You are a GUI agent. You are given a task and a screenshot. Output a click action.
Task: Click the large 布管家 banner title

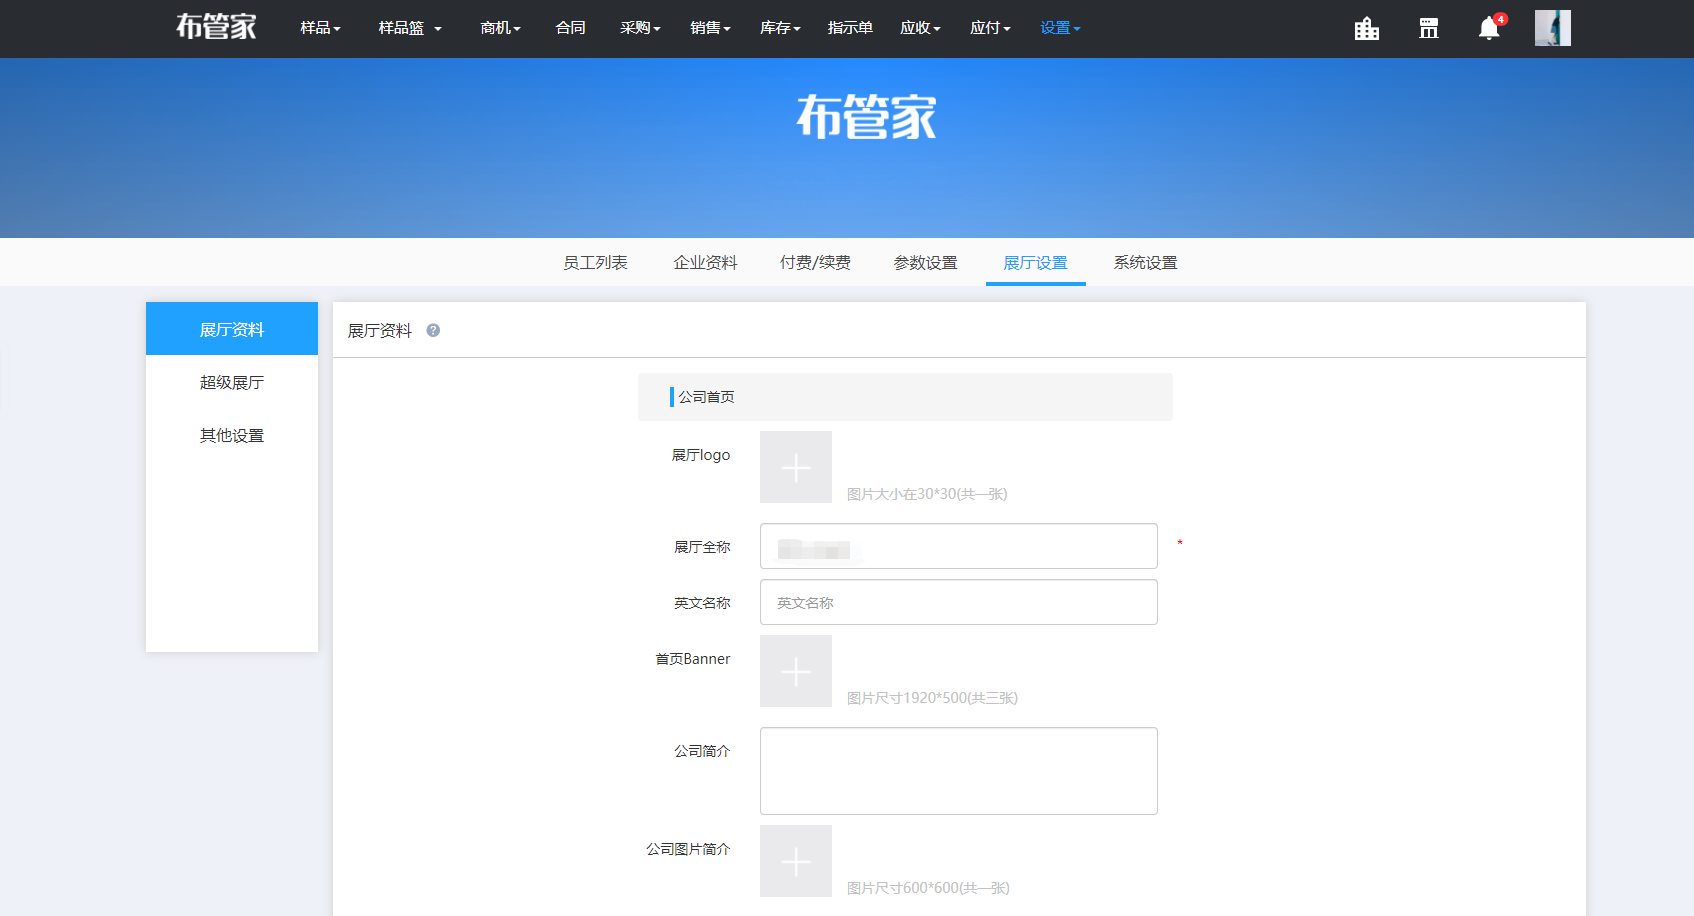click(x=867, y=117)
